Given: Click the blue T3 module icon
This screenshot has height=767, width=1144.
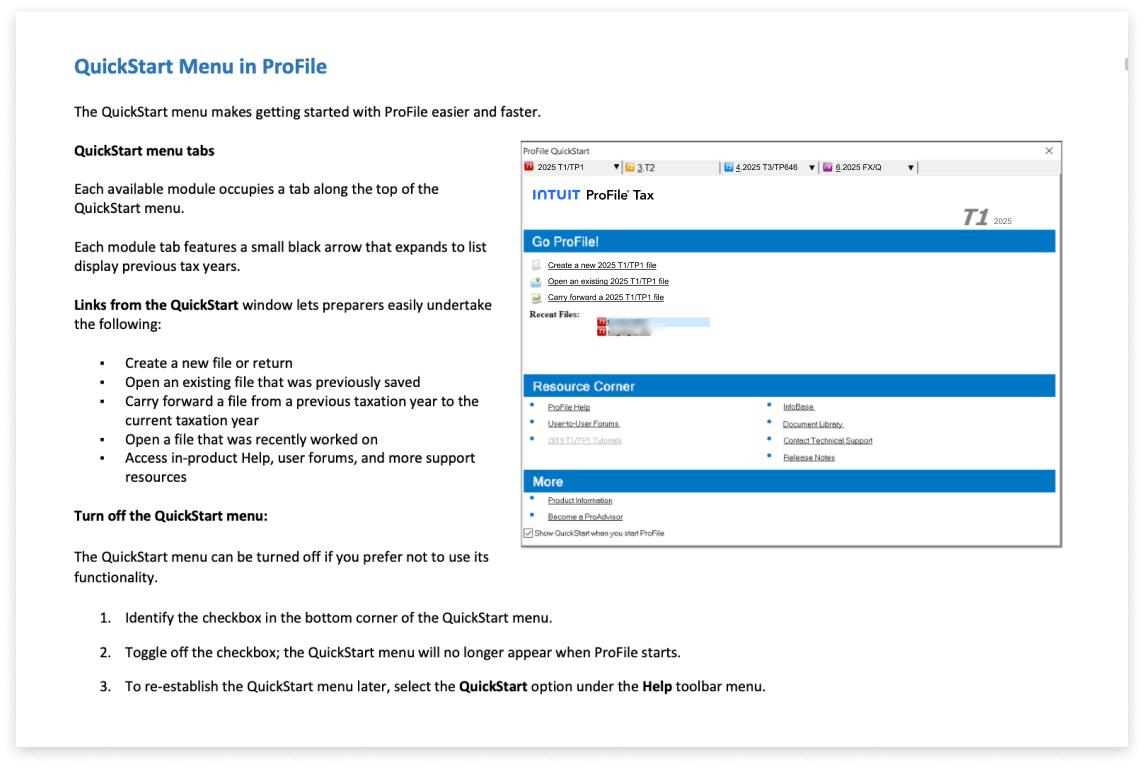Looking at the screenshot, I should click(728, 167).
